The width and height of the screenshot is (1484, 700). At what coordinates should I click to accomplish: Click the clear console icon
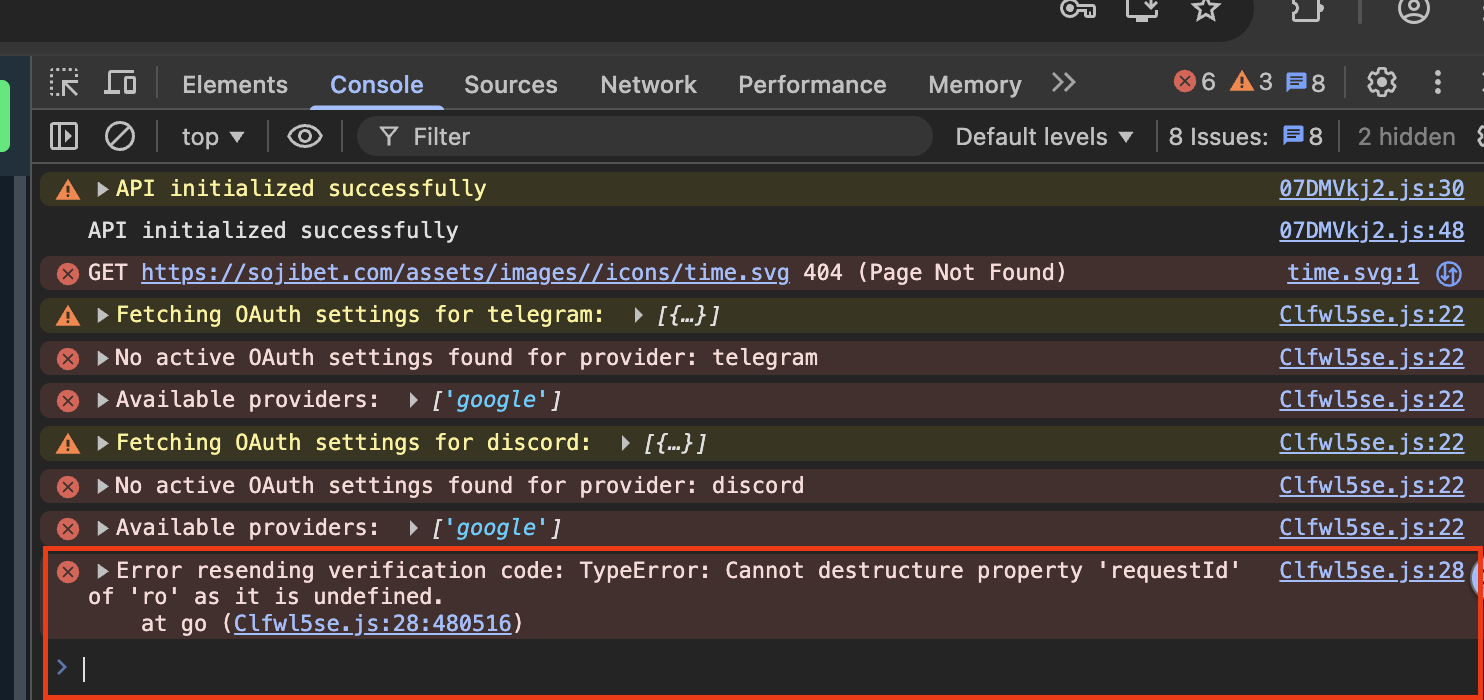120,136
